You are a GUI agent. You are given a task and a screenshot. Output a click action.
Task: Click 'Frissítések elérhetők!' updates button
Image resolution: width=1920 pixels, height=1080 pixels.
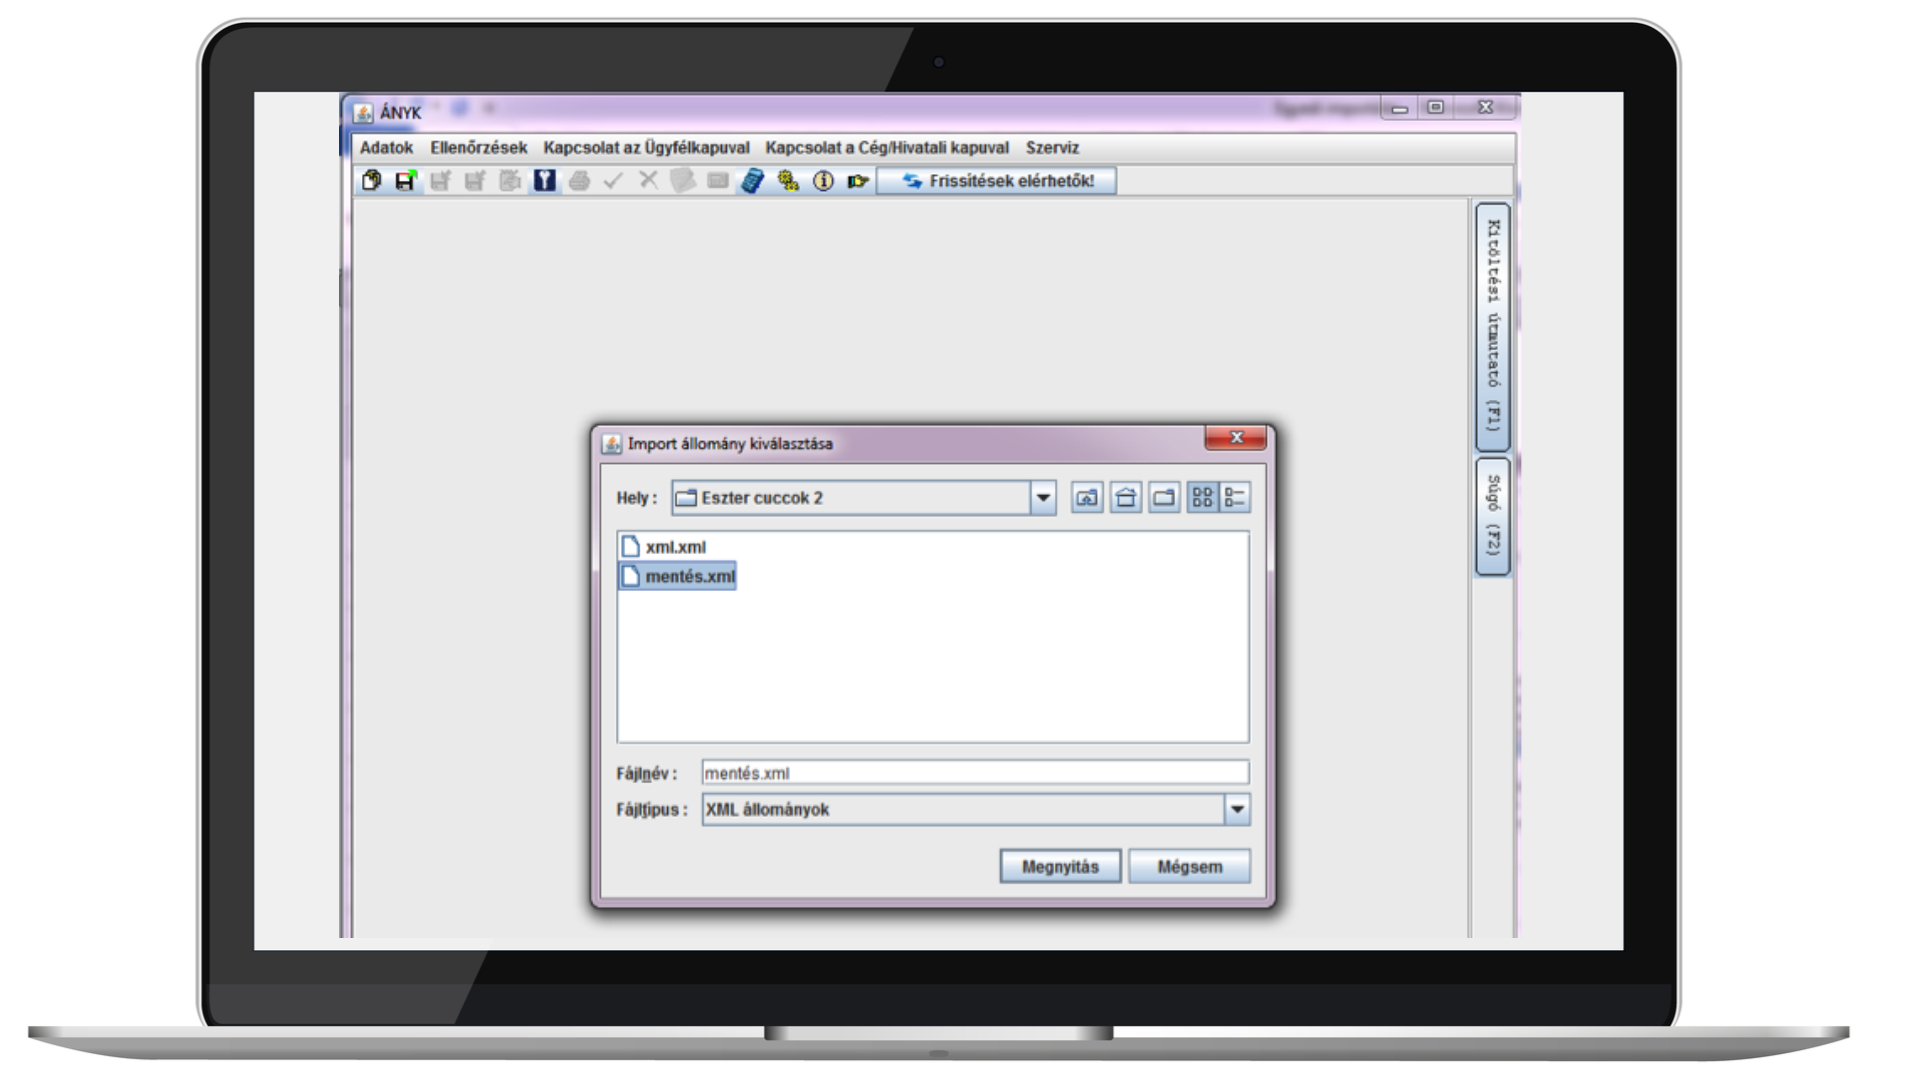pyautogui.click(x=997, y=181)
